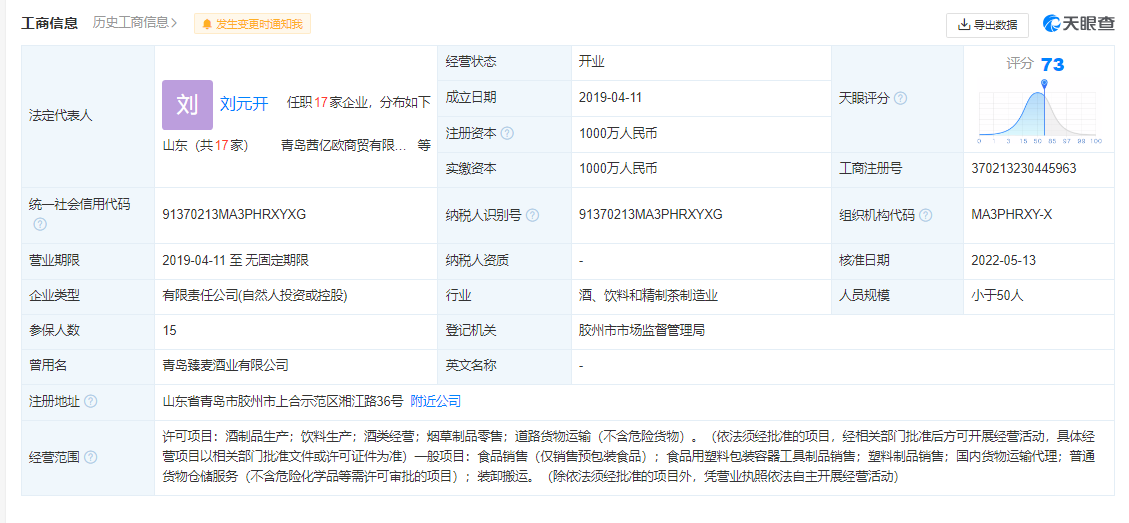
Task: Click score value 73
Action: coord(1052,65)
